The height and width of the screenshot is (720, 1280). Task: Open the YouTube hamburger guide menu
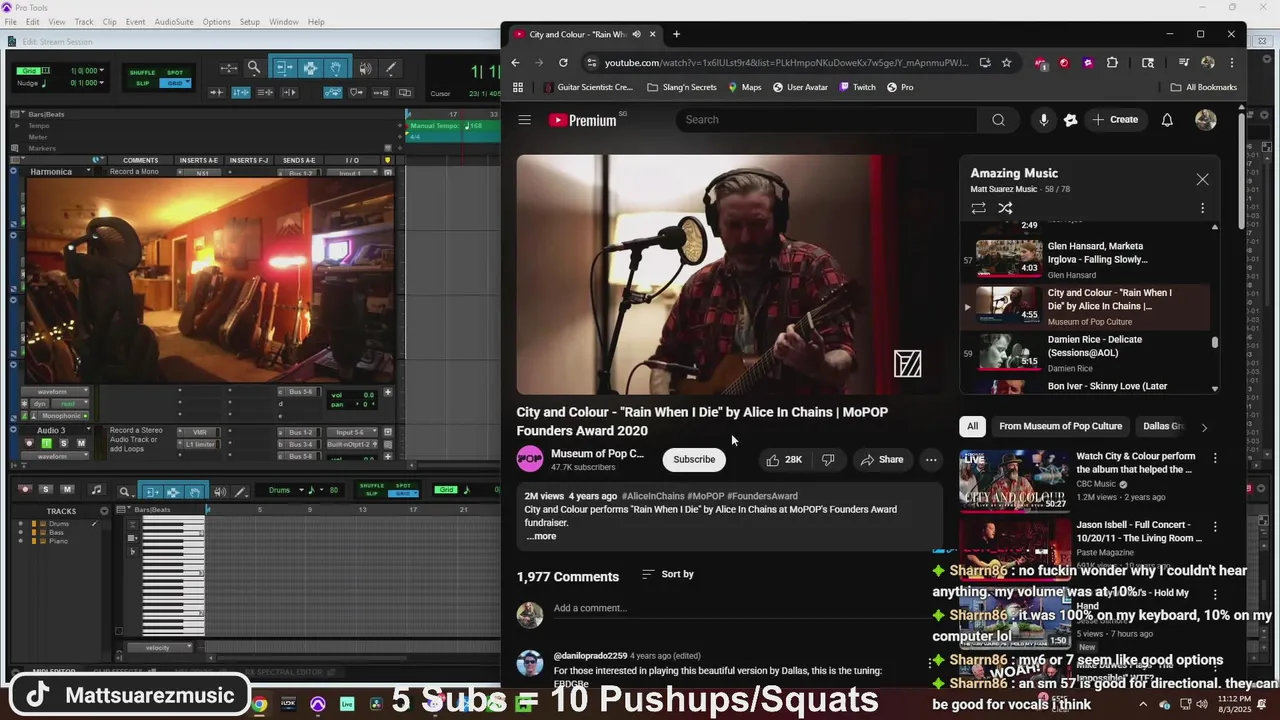coord(525,120)
